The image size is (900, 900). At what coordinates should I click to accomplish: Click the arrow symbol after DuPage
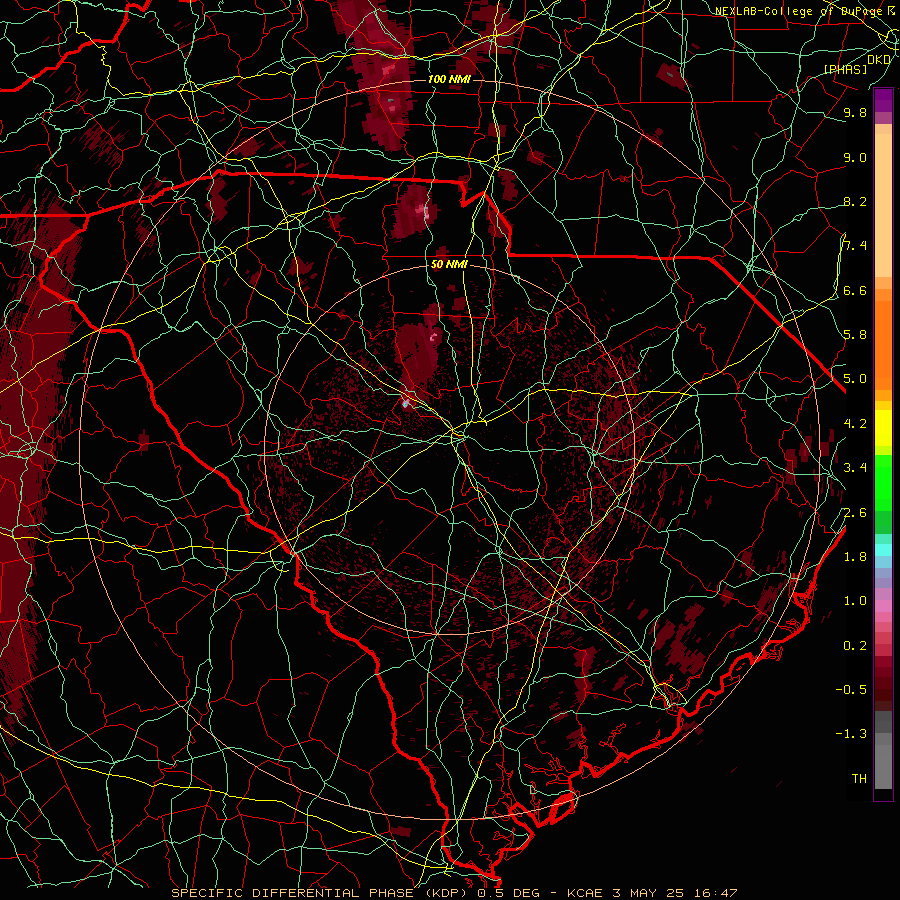(890, 10)
